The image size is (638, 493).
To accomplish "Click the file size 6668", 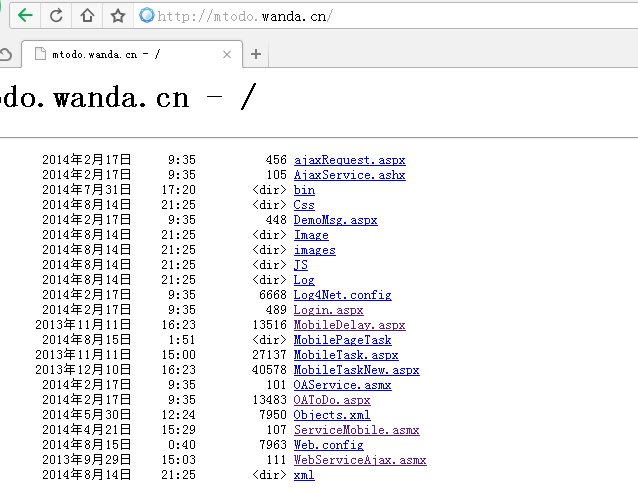I will 273,294.
